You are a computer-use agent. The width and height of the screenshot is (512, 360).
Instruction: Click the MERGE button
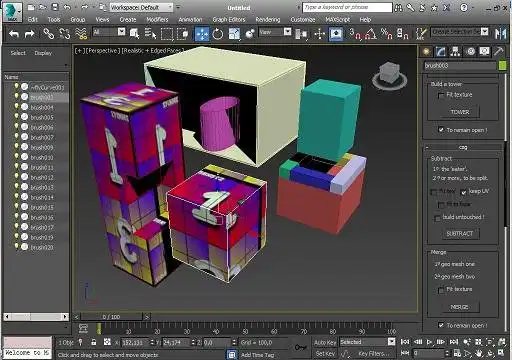pos(459,307)
